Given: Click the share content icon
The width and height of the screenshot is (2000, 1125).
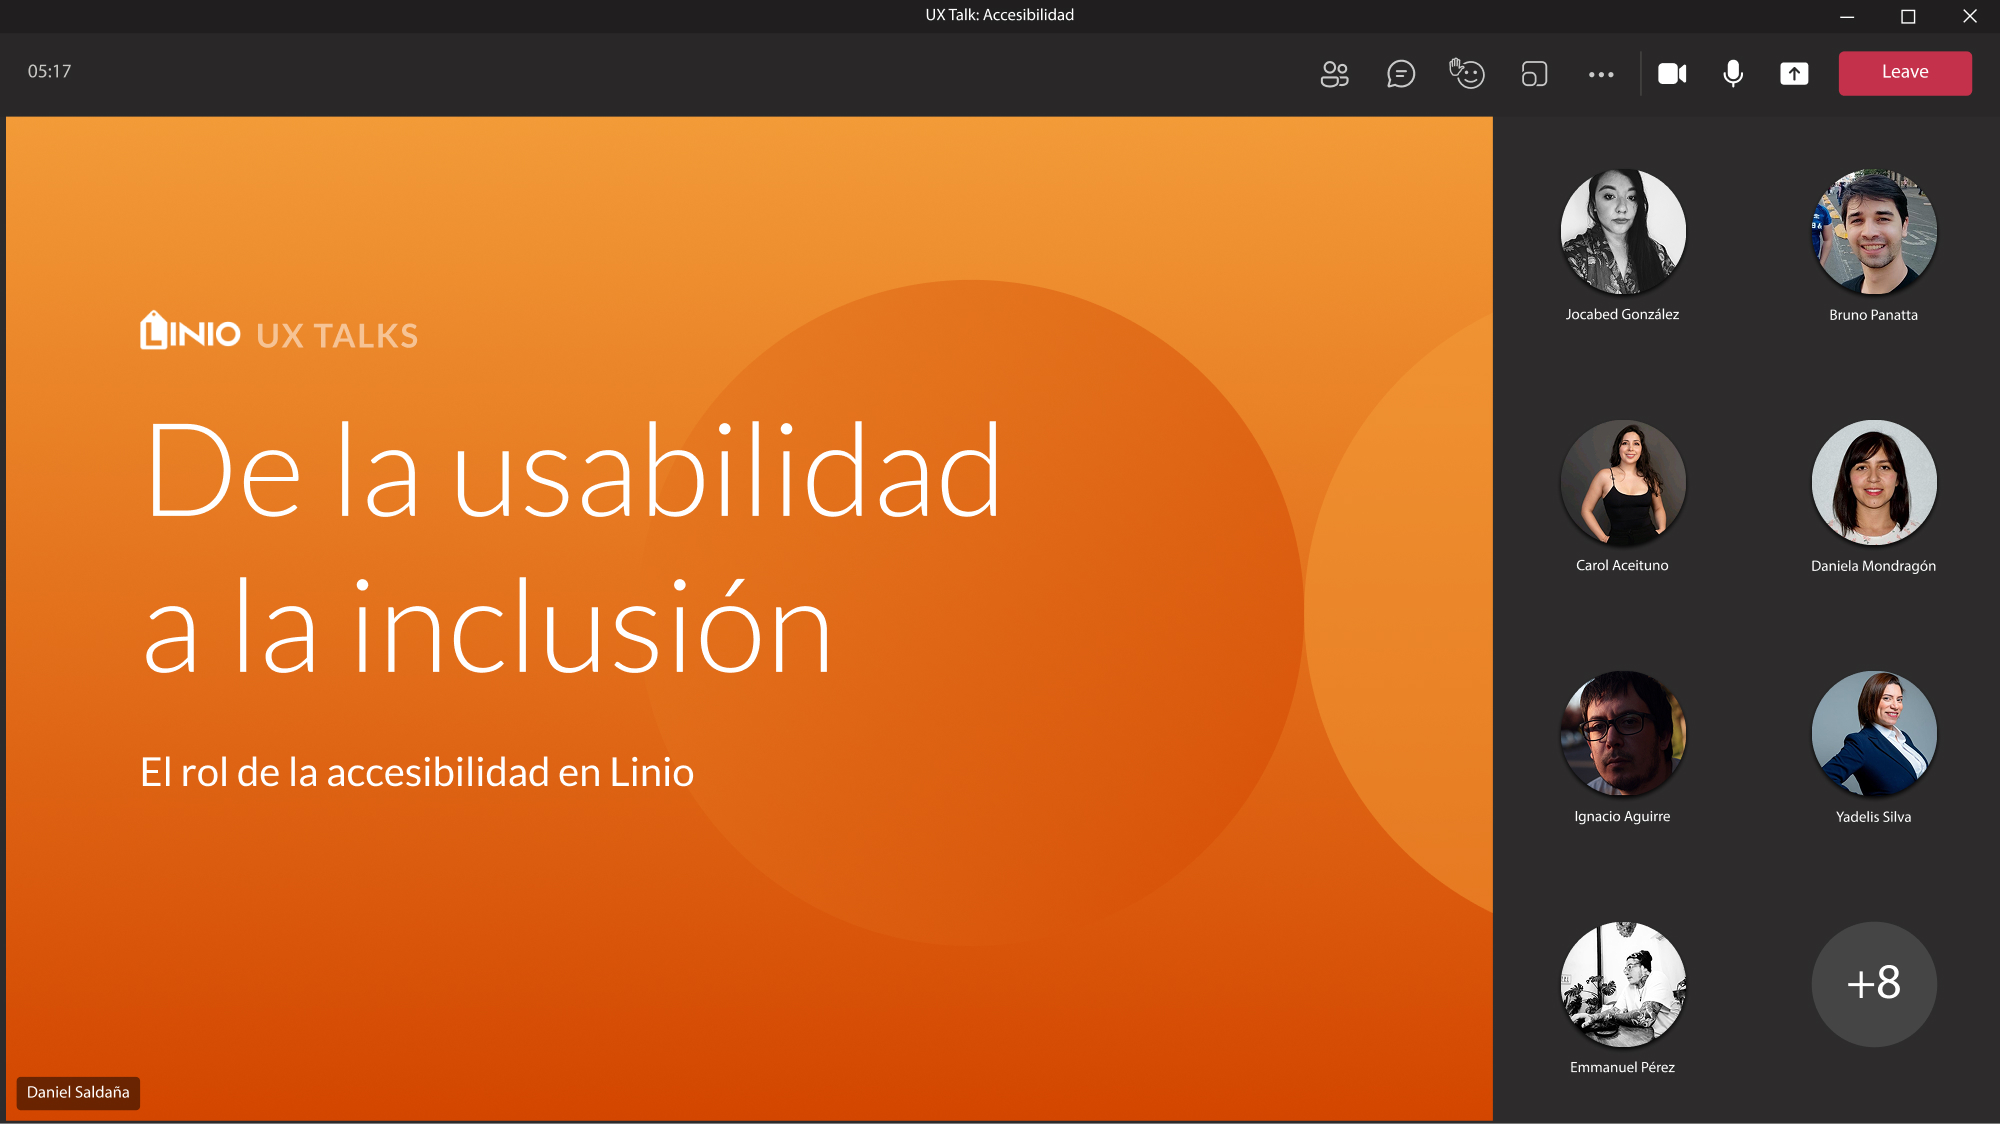Looking at the screenshot, I should pyautogui.click(x=1794, y=74).
